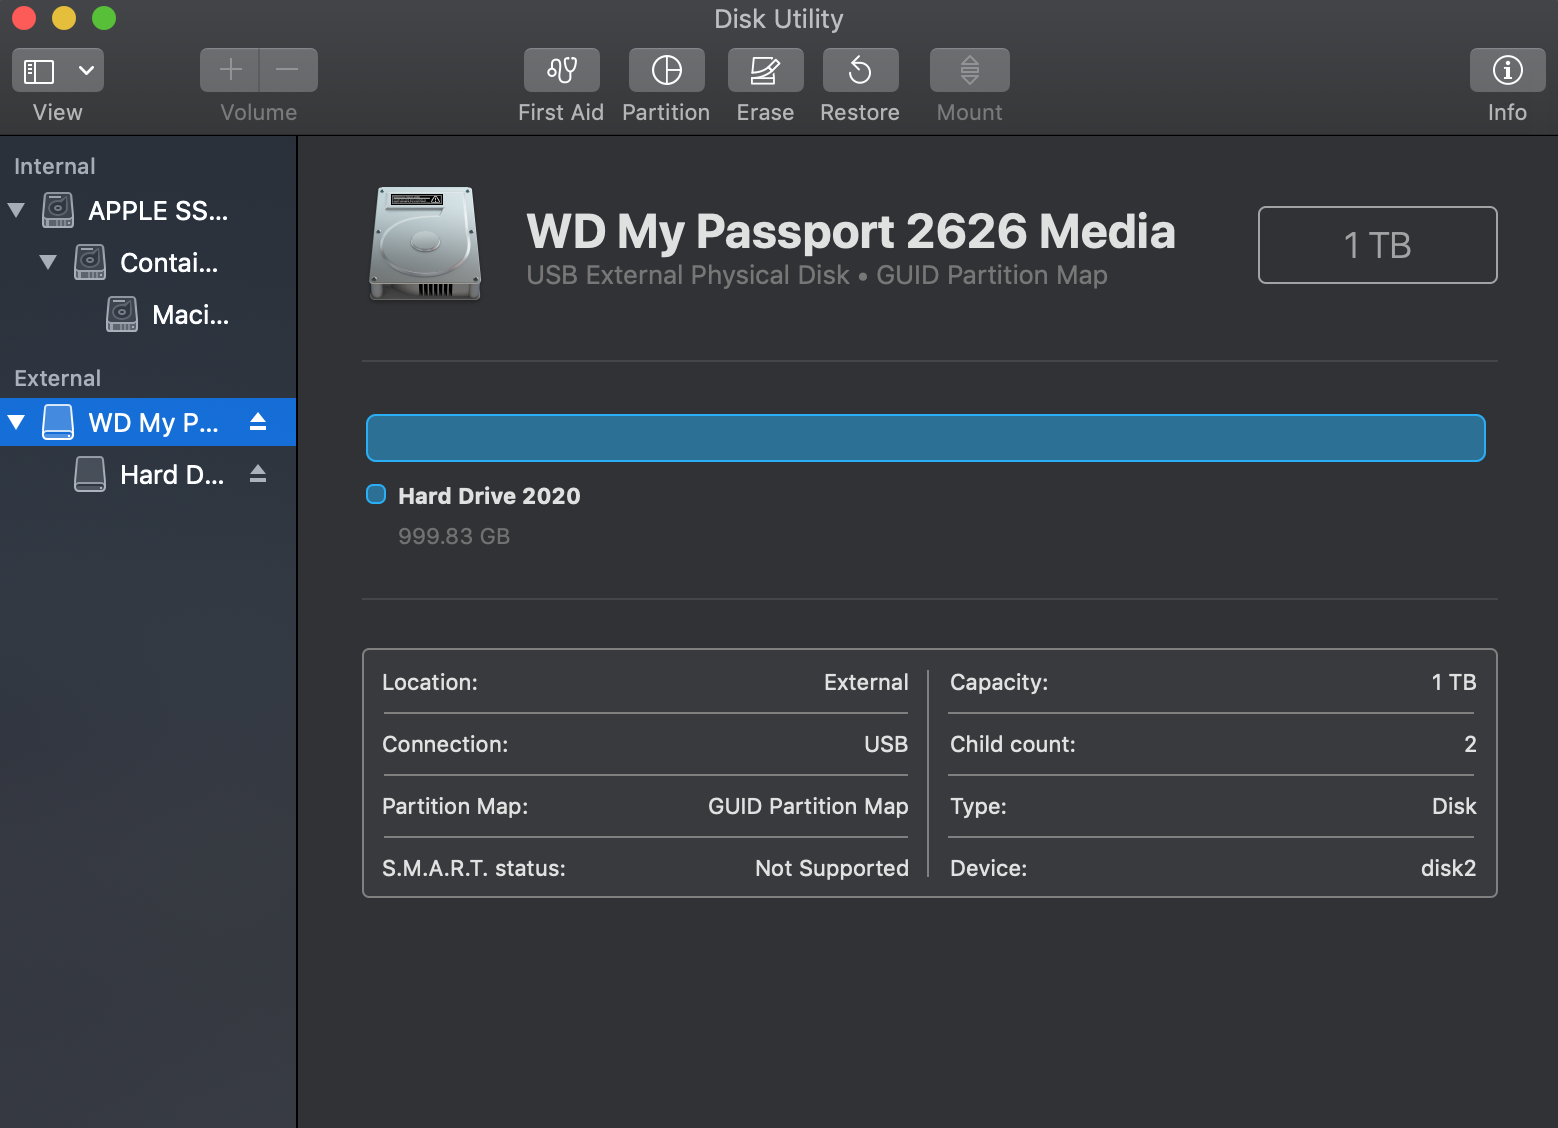Click the Internal section header
The height and width of the screenshot is (1128, 1558).
tap(55, 166)
